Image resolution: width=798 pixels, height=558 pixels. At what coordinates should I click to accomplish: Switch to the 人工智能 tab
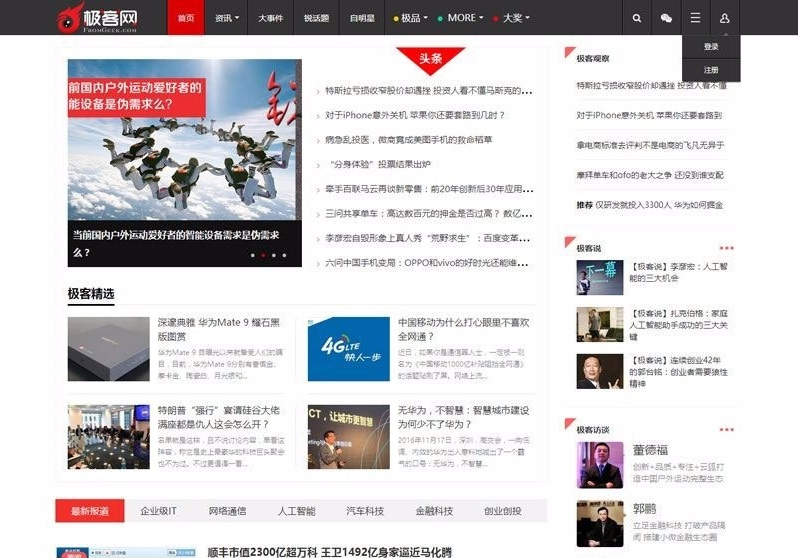[x=296, y=511]
